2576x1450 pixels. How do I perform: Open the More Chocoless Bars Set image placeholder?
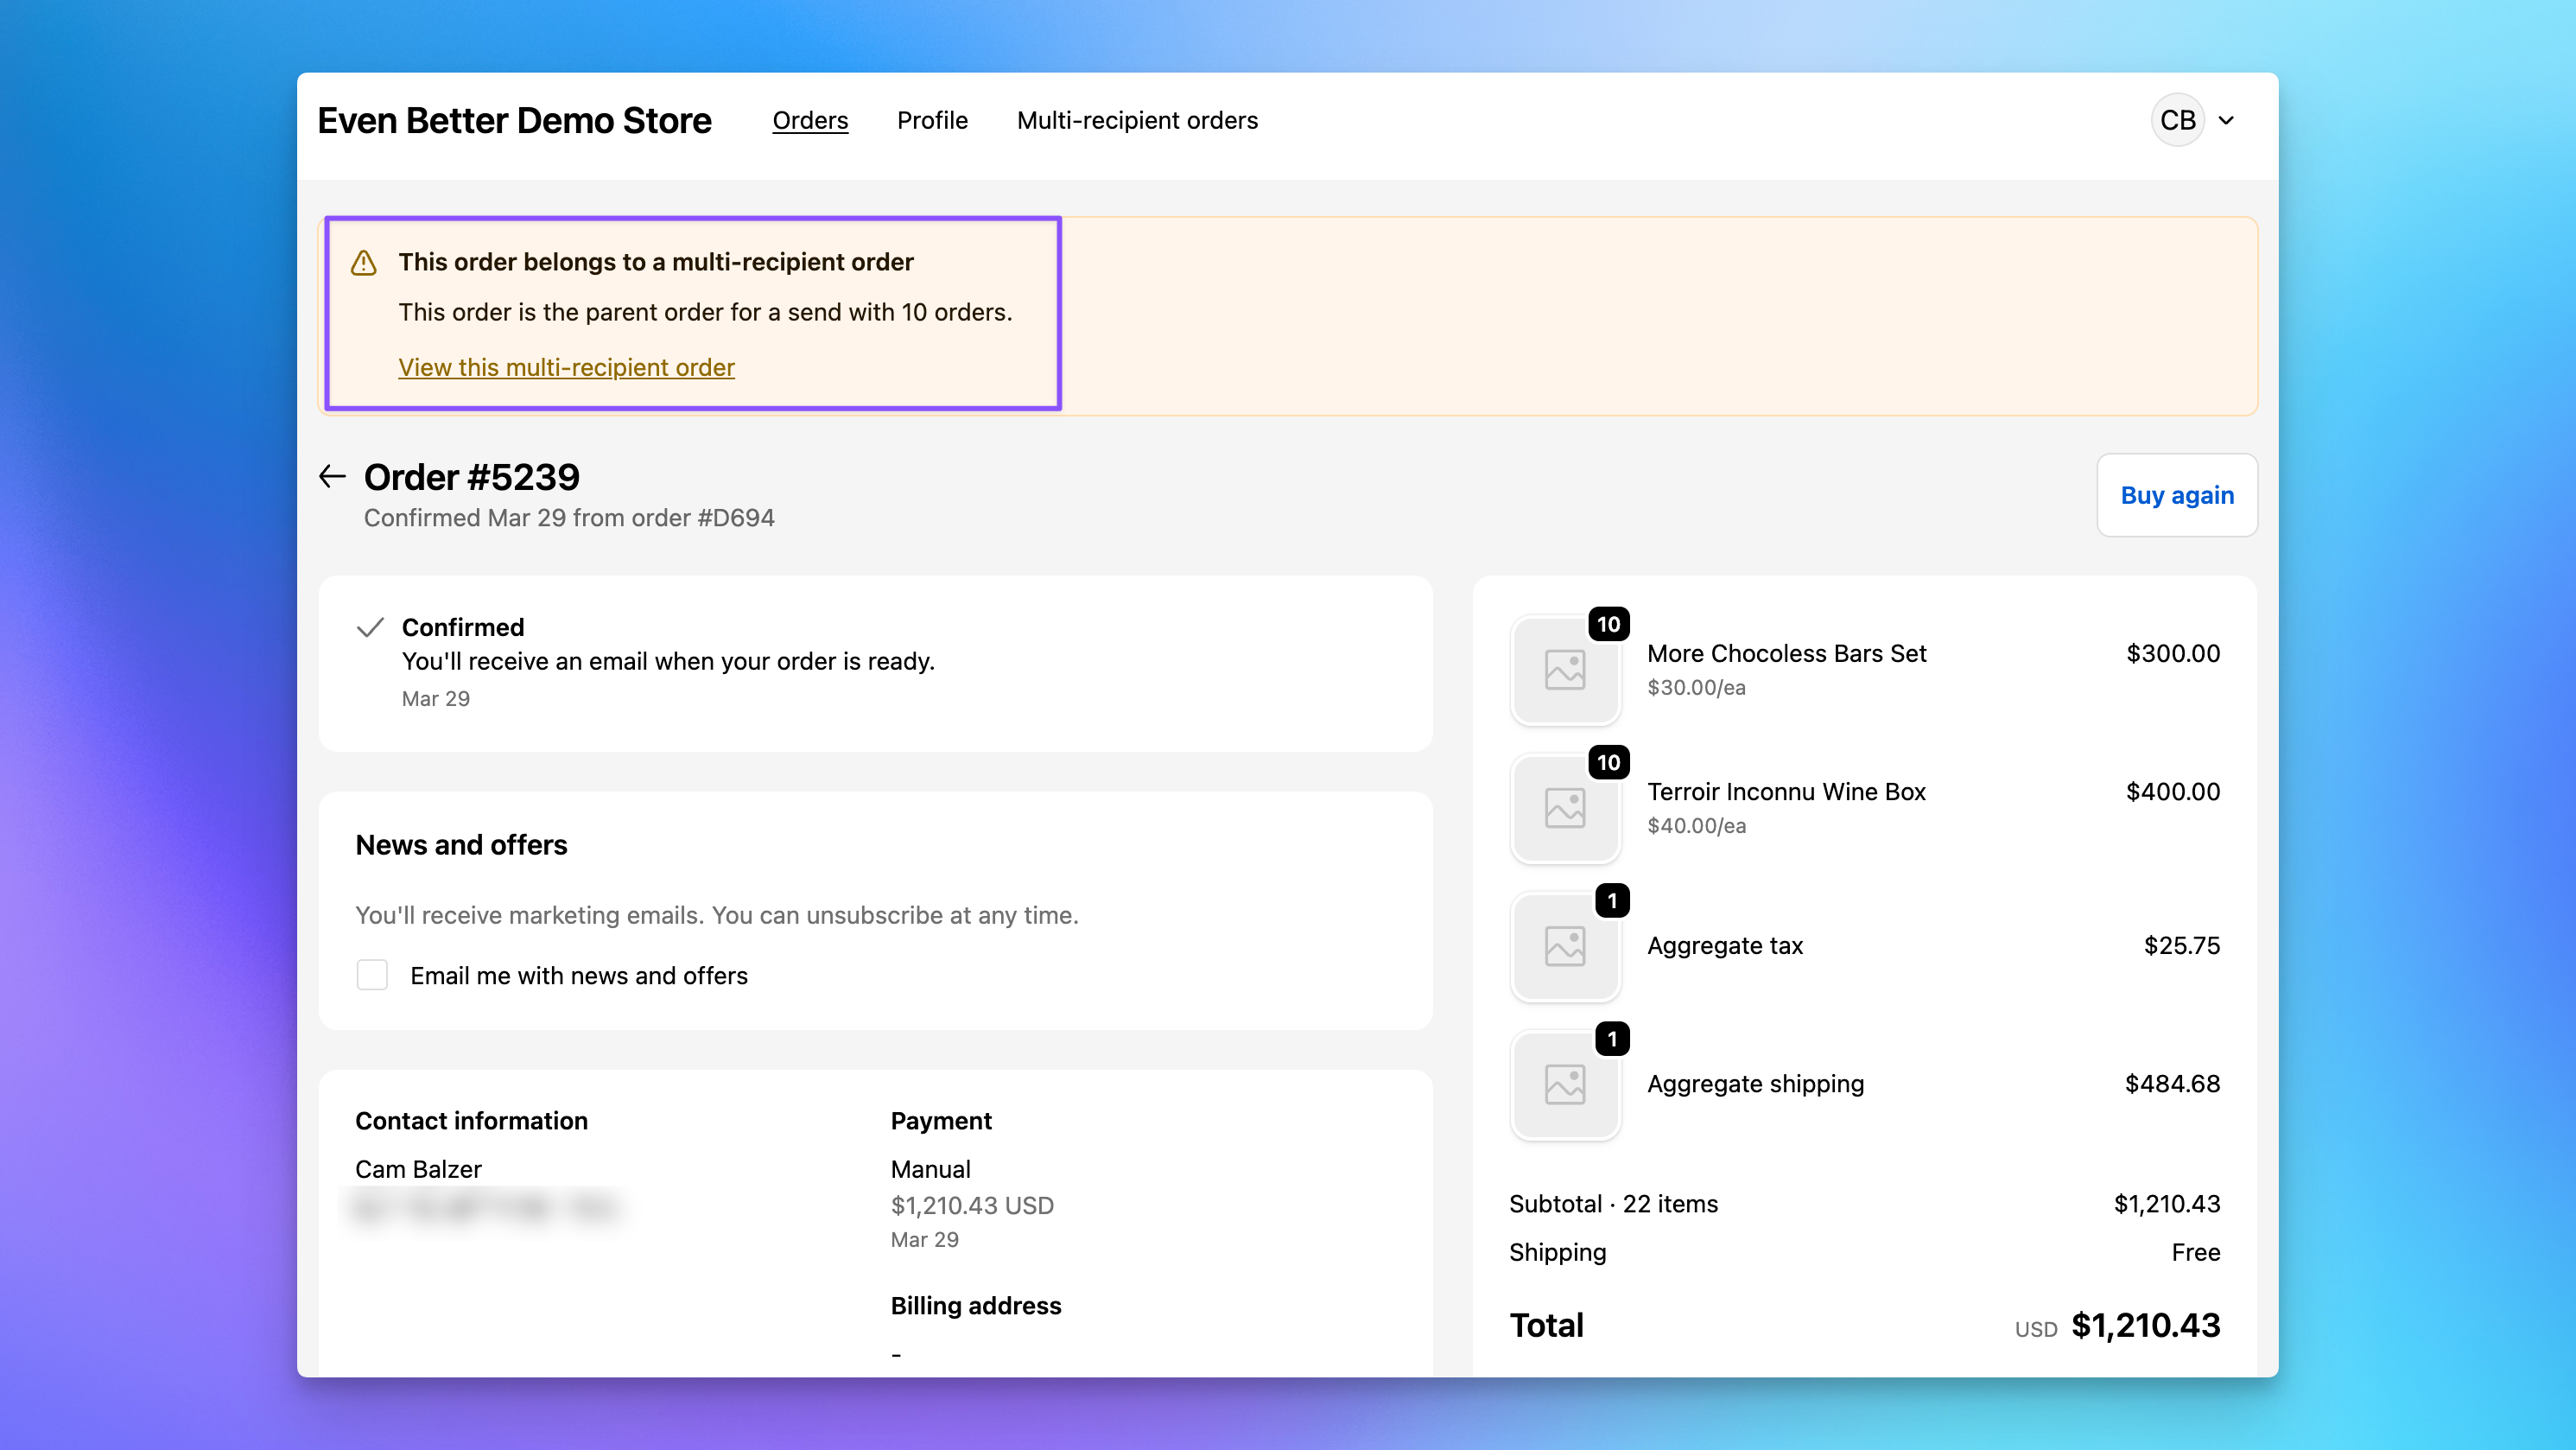[x=1566, y=671]
